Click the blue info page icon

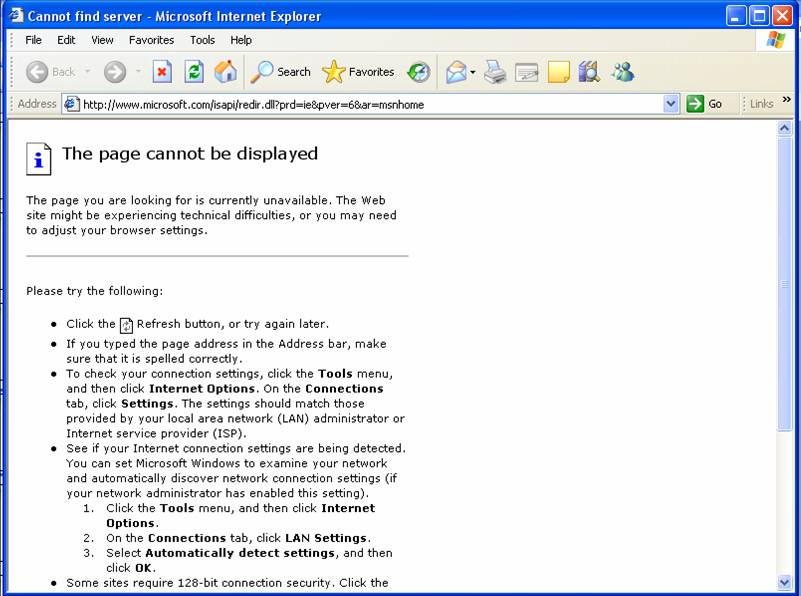(39, 159)
